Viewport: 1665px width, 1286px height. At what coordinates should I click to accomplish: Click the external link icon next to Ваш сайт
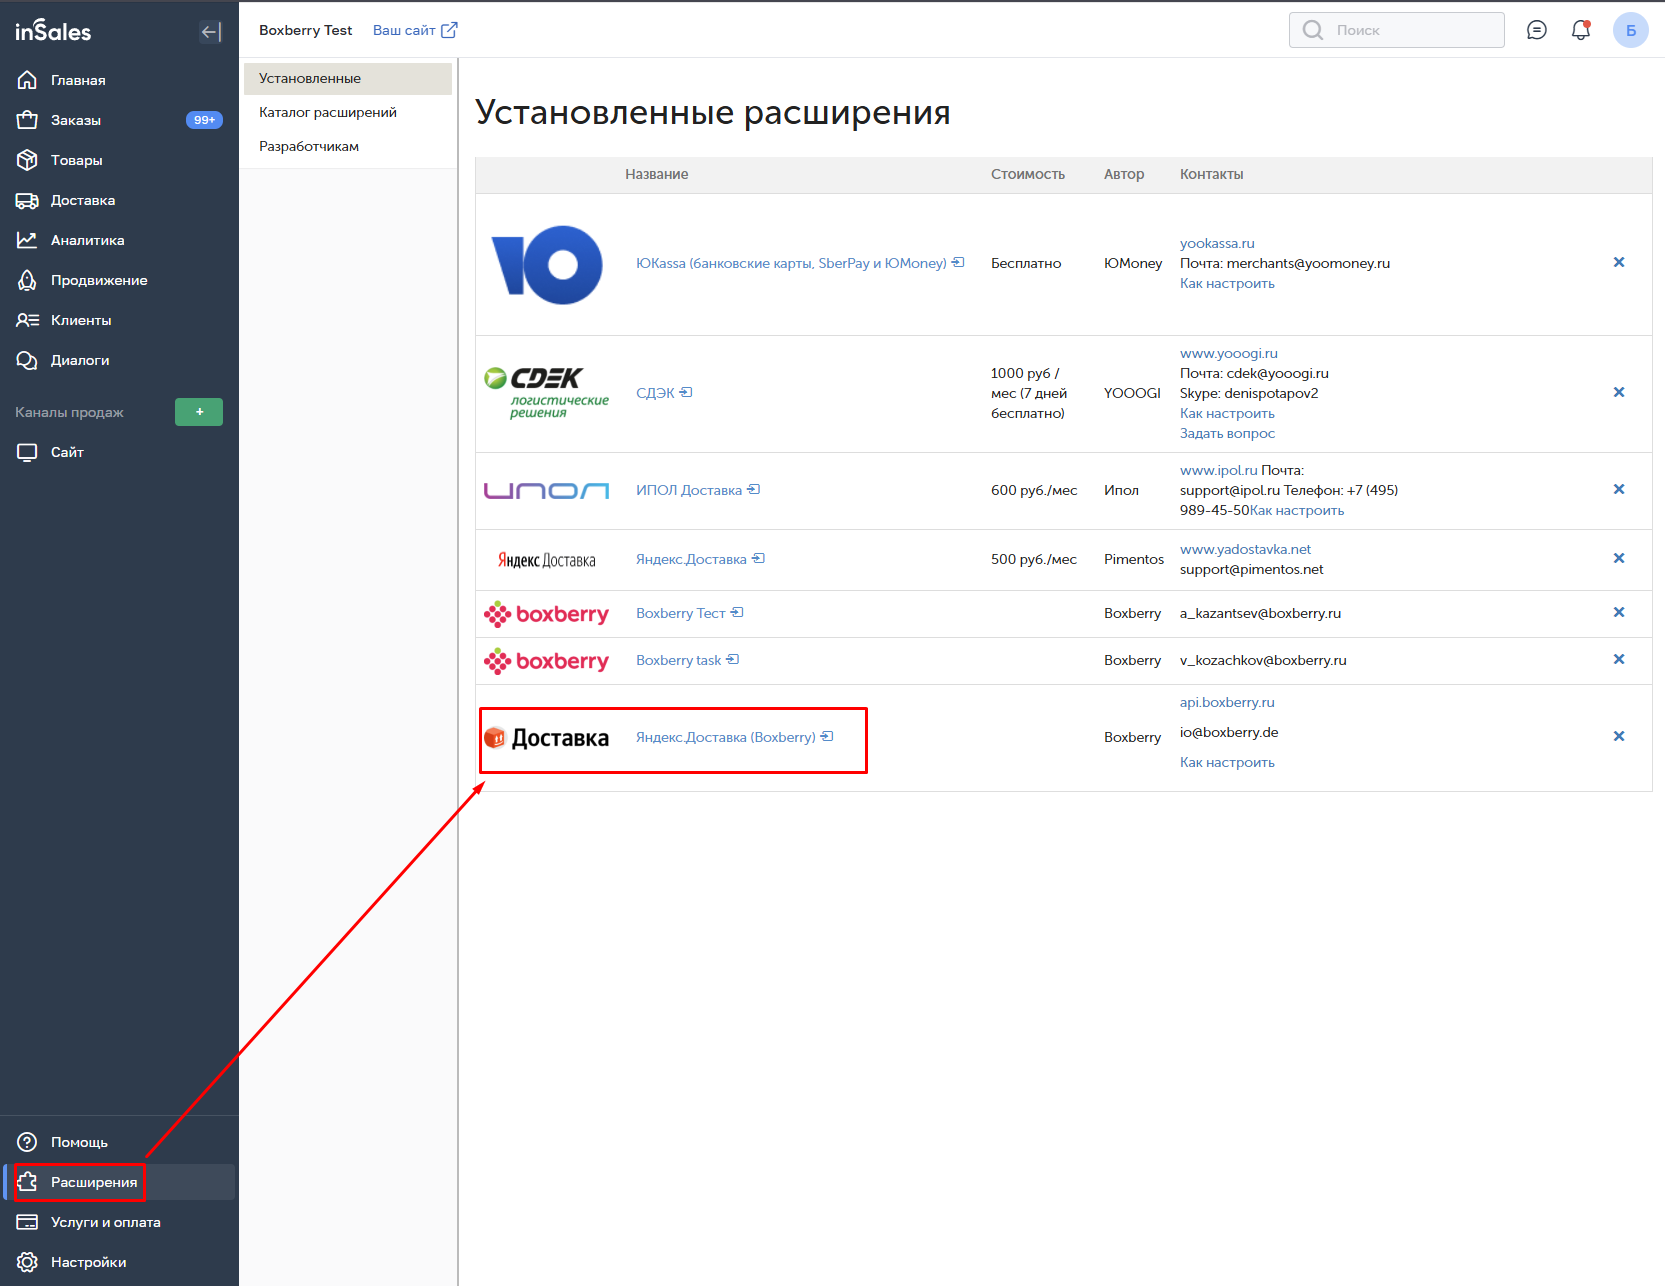(x=449, y=30)
